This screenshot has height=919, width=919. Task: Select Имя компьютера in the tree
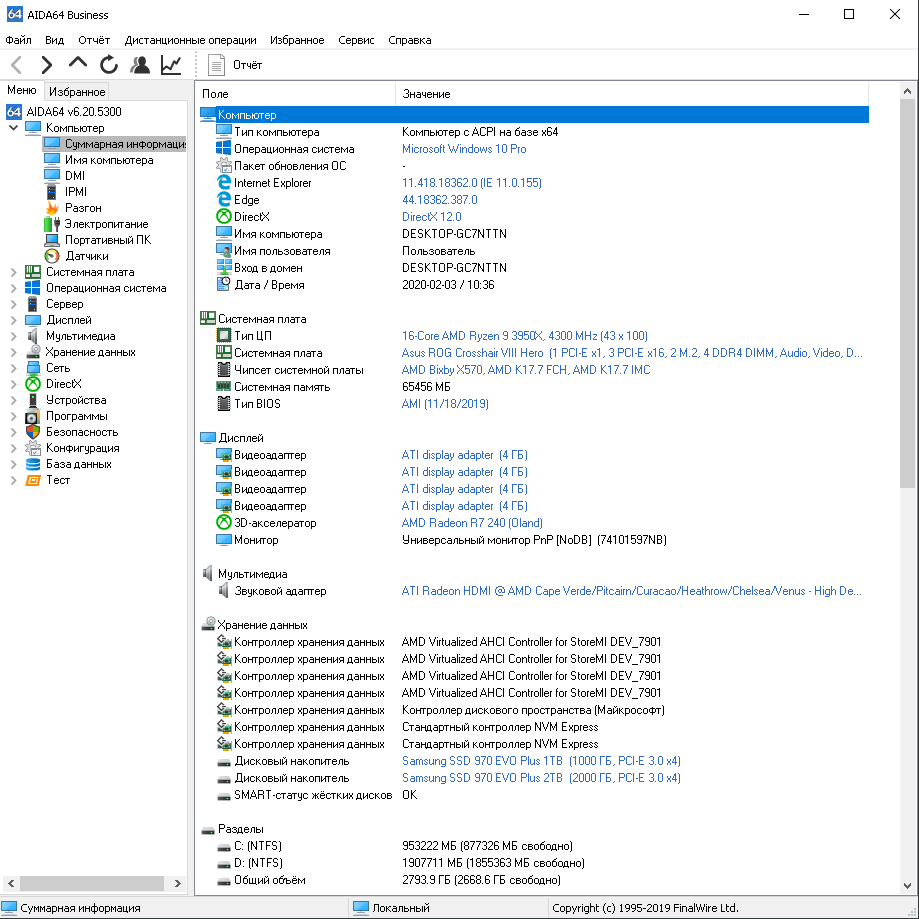[109, 159]
